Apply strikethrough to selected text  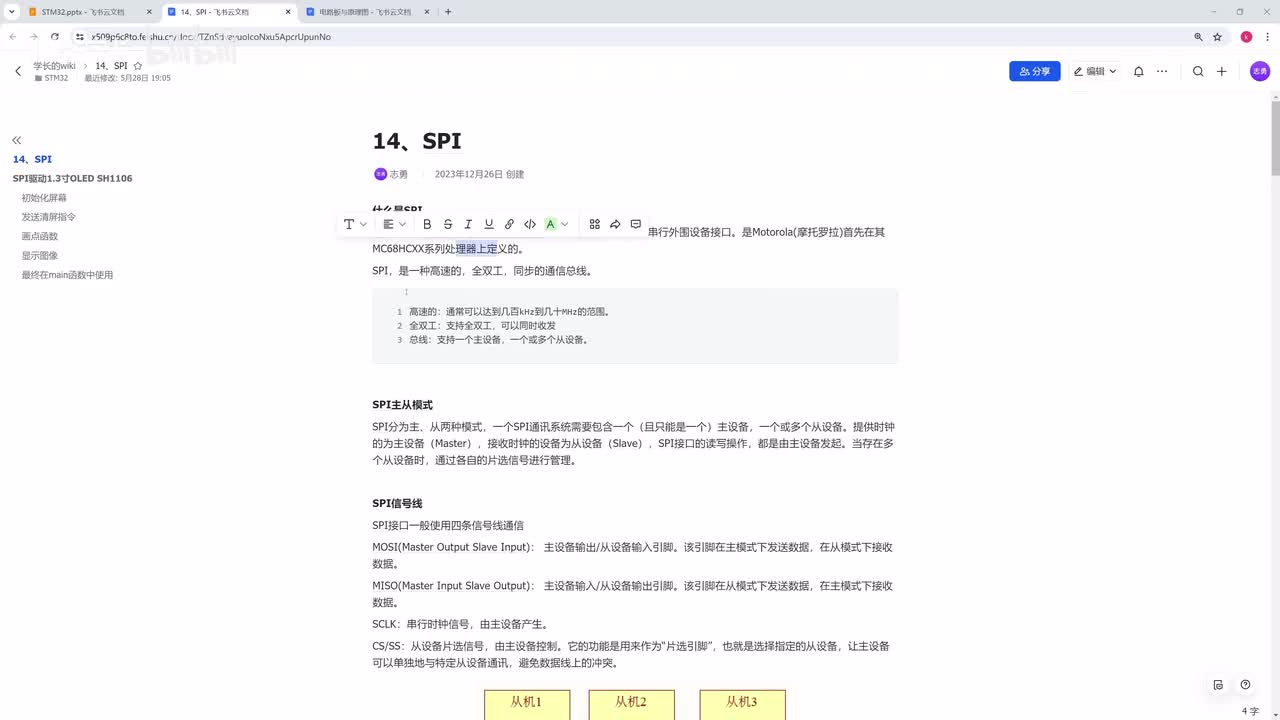tap(448, 224)
